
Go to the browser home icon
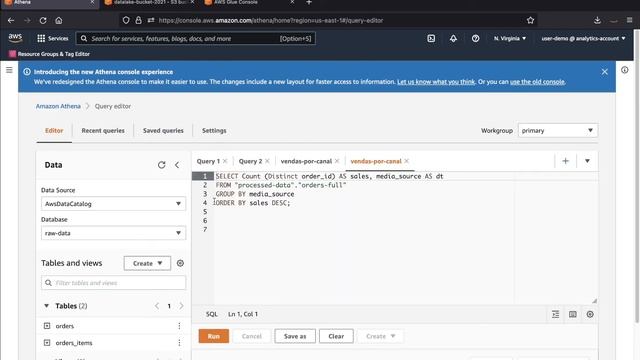click(x=59, y=20)
